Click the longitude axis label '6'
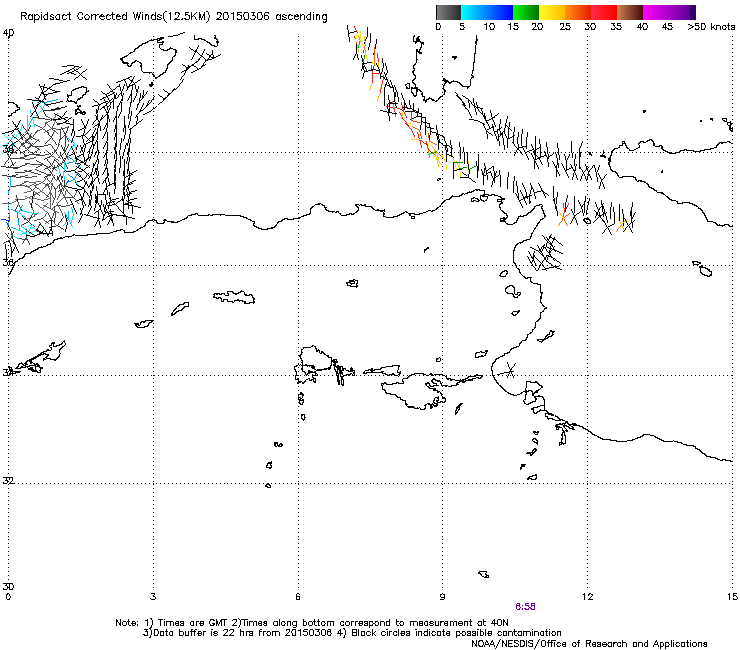 298,597
